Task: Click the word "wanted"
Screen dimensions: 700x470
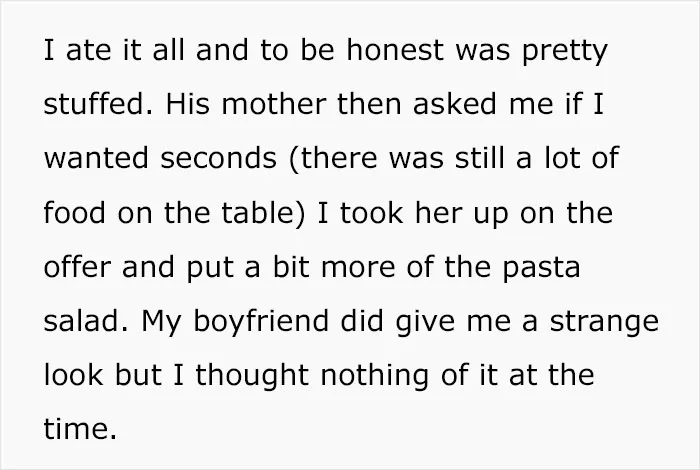Action: coord(96,158)
